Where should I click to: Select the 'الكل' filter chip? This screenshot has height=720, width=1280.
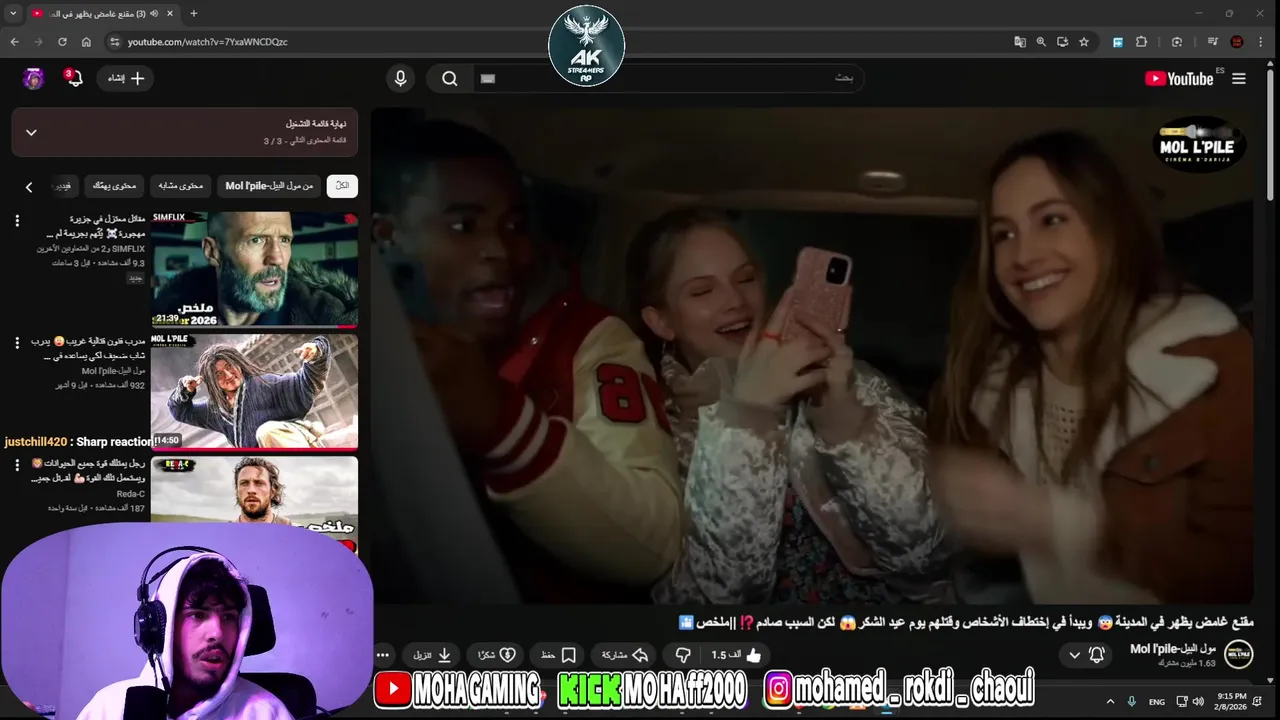[342, 185]
